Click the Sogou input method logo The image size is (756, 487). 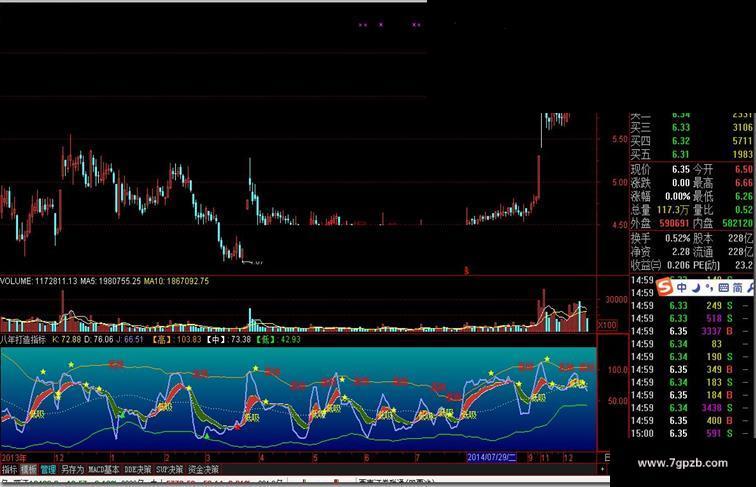pyautogui.click(x=665, y=287)
